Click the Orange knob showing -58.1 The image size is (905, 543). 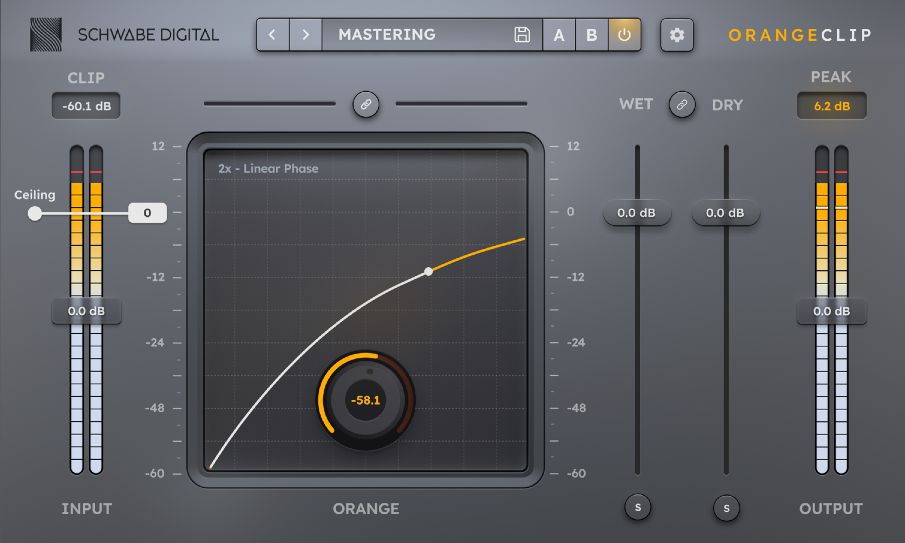[366, 400]
